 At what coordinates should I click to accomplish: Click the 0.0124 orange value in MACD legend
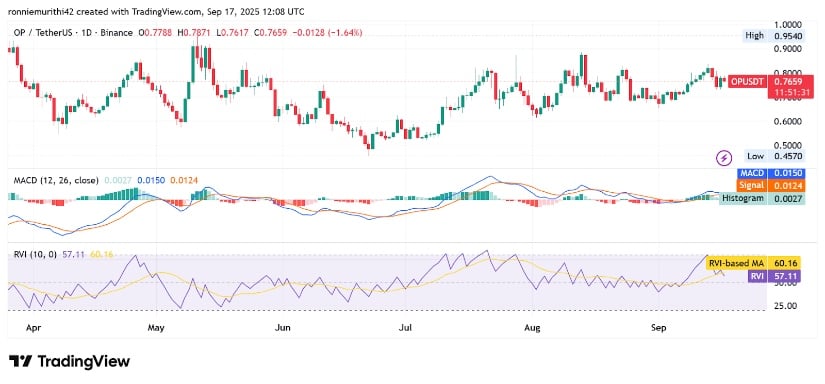click(x=185, y=180)
